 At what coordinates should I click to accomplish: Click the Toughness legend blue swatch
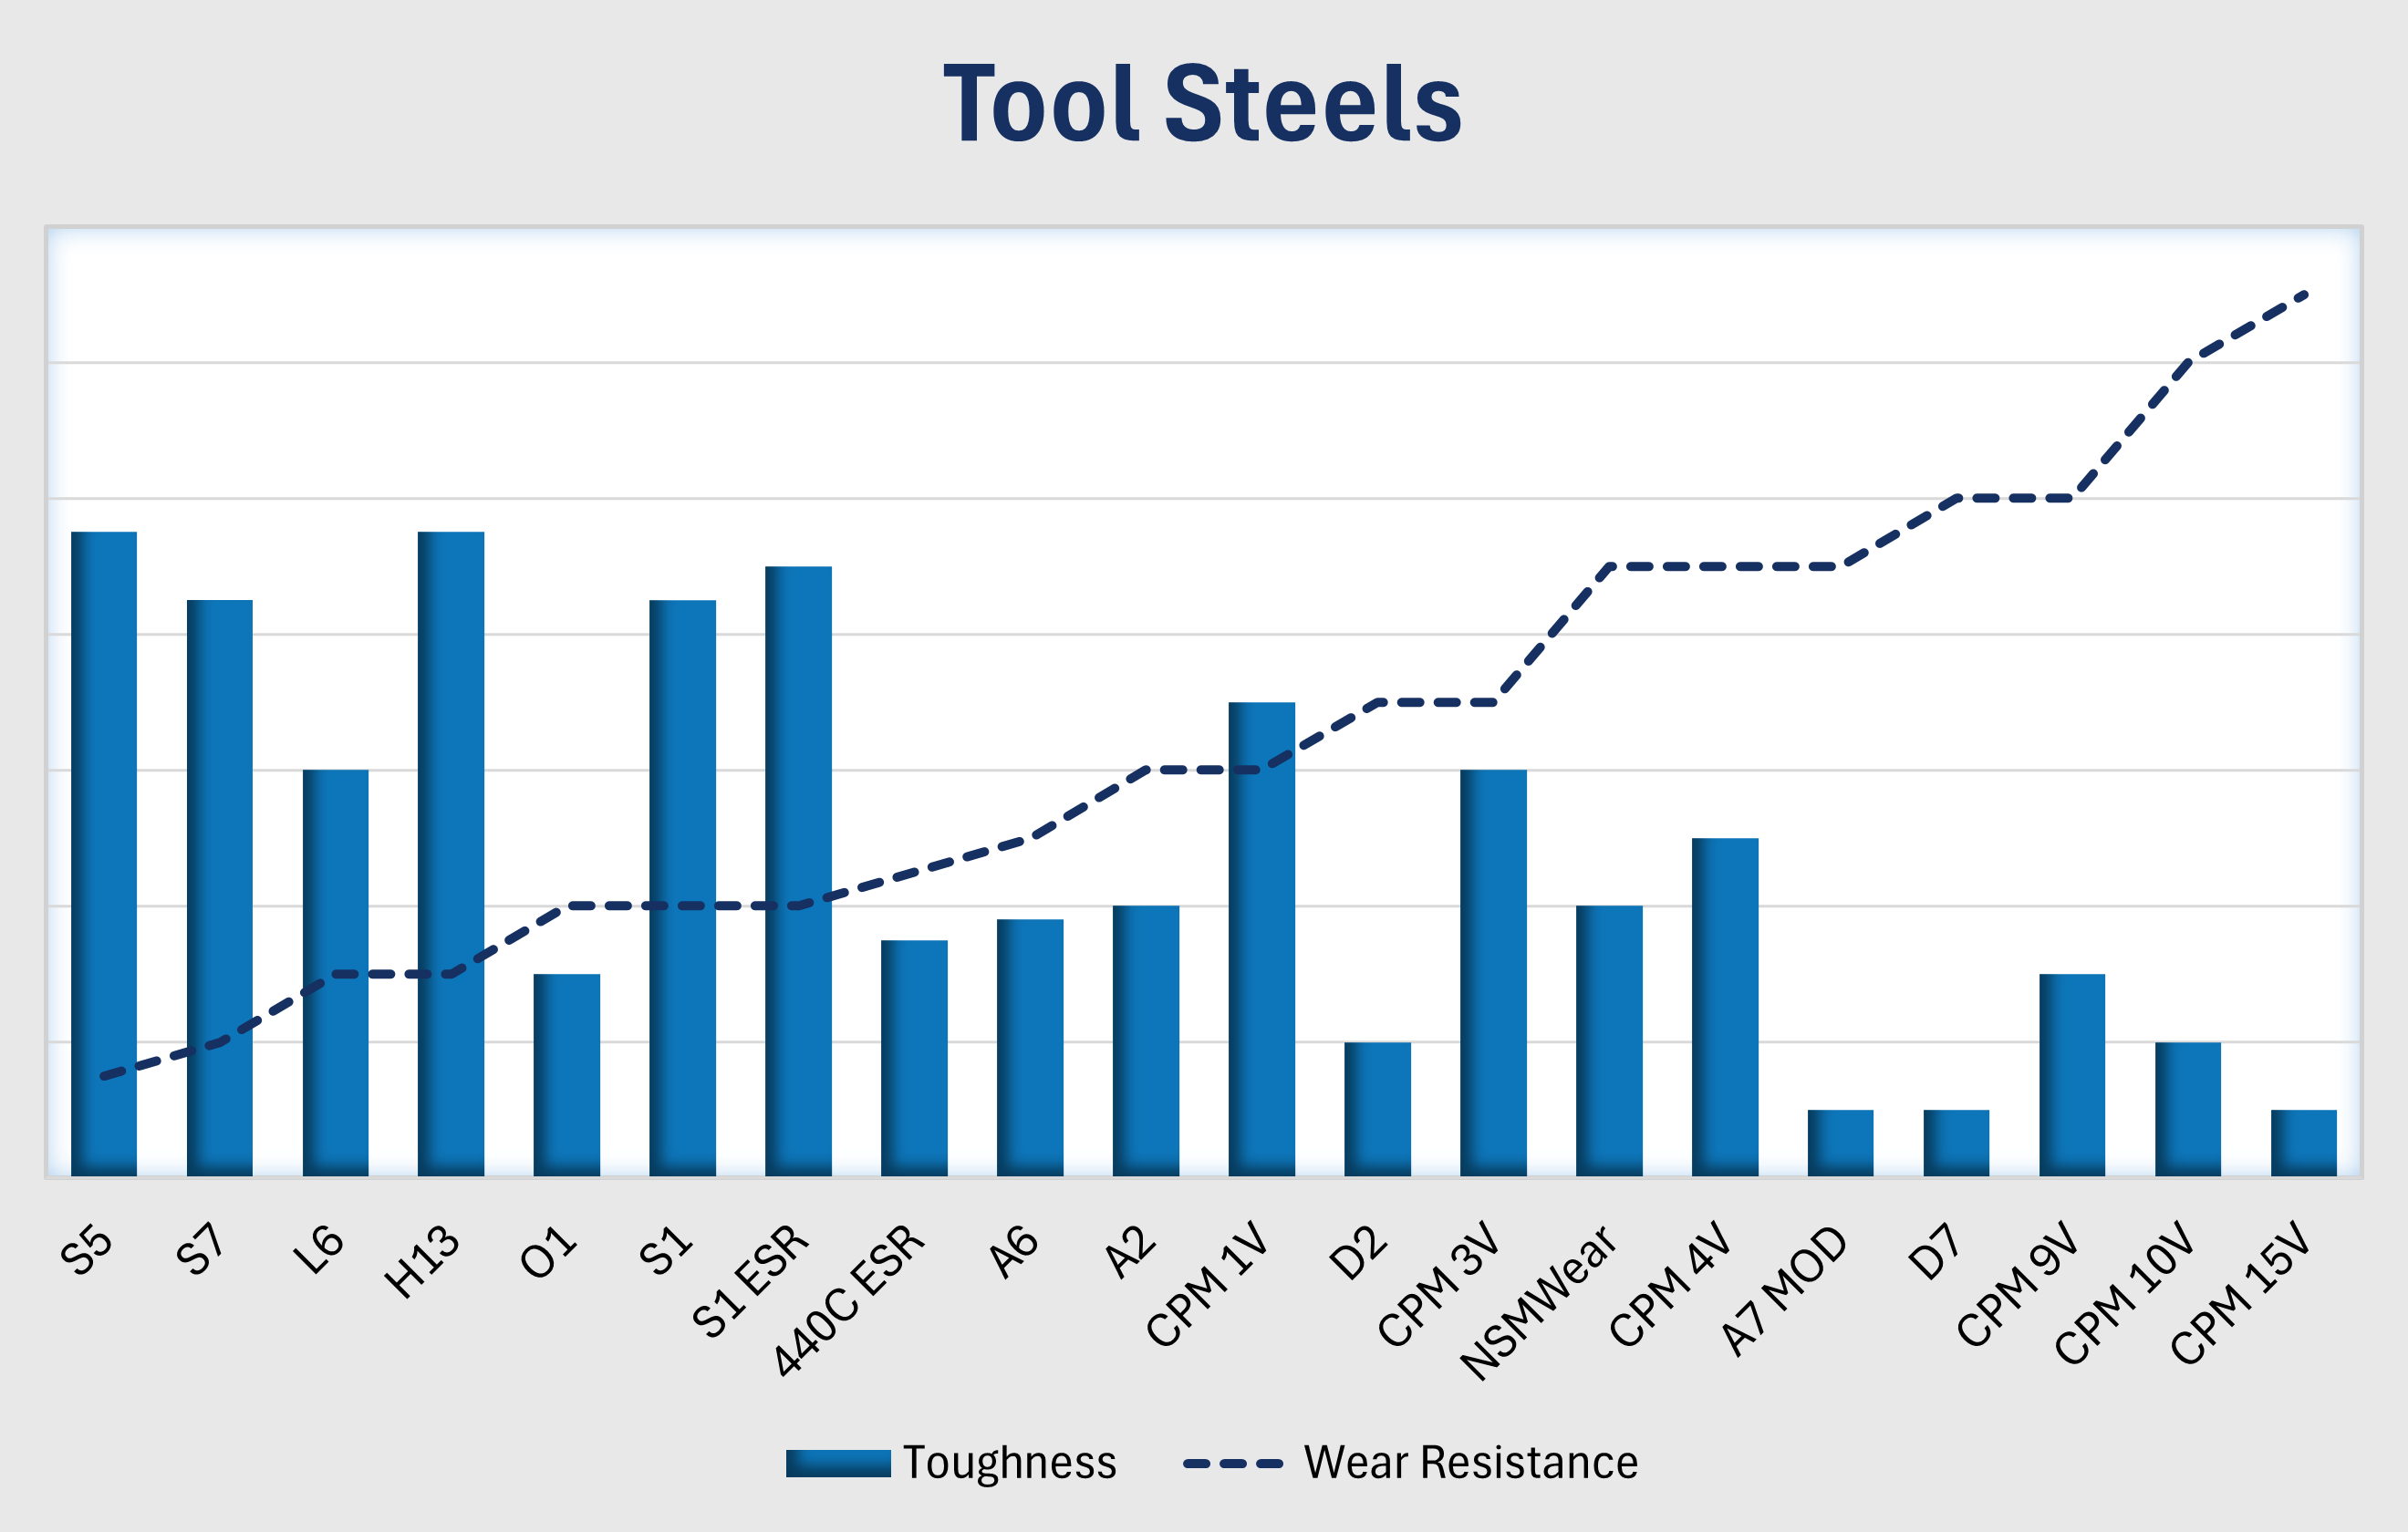point(837,1463)
